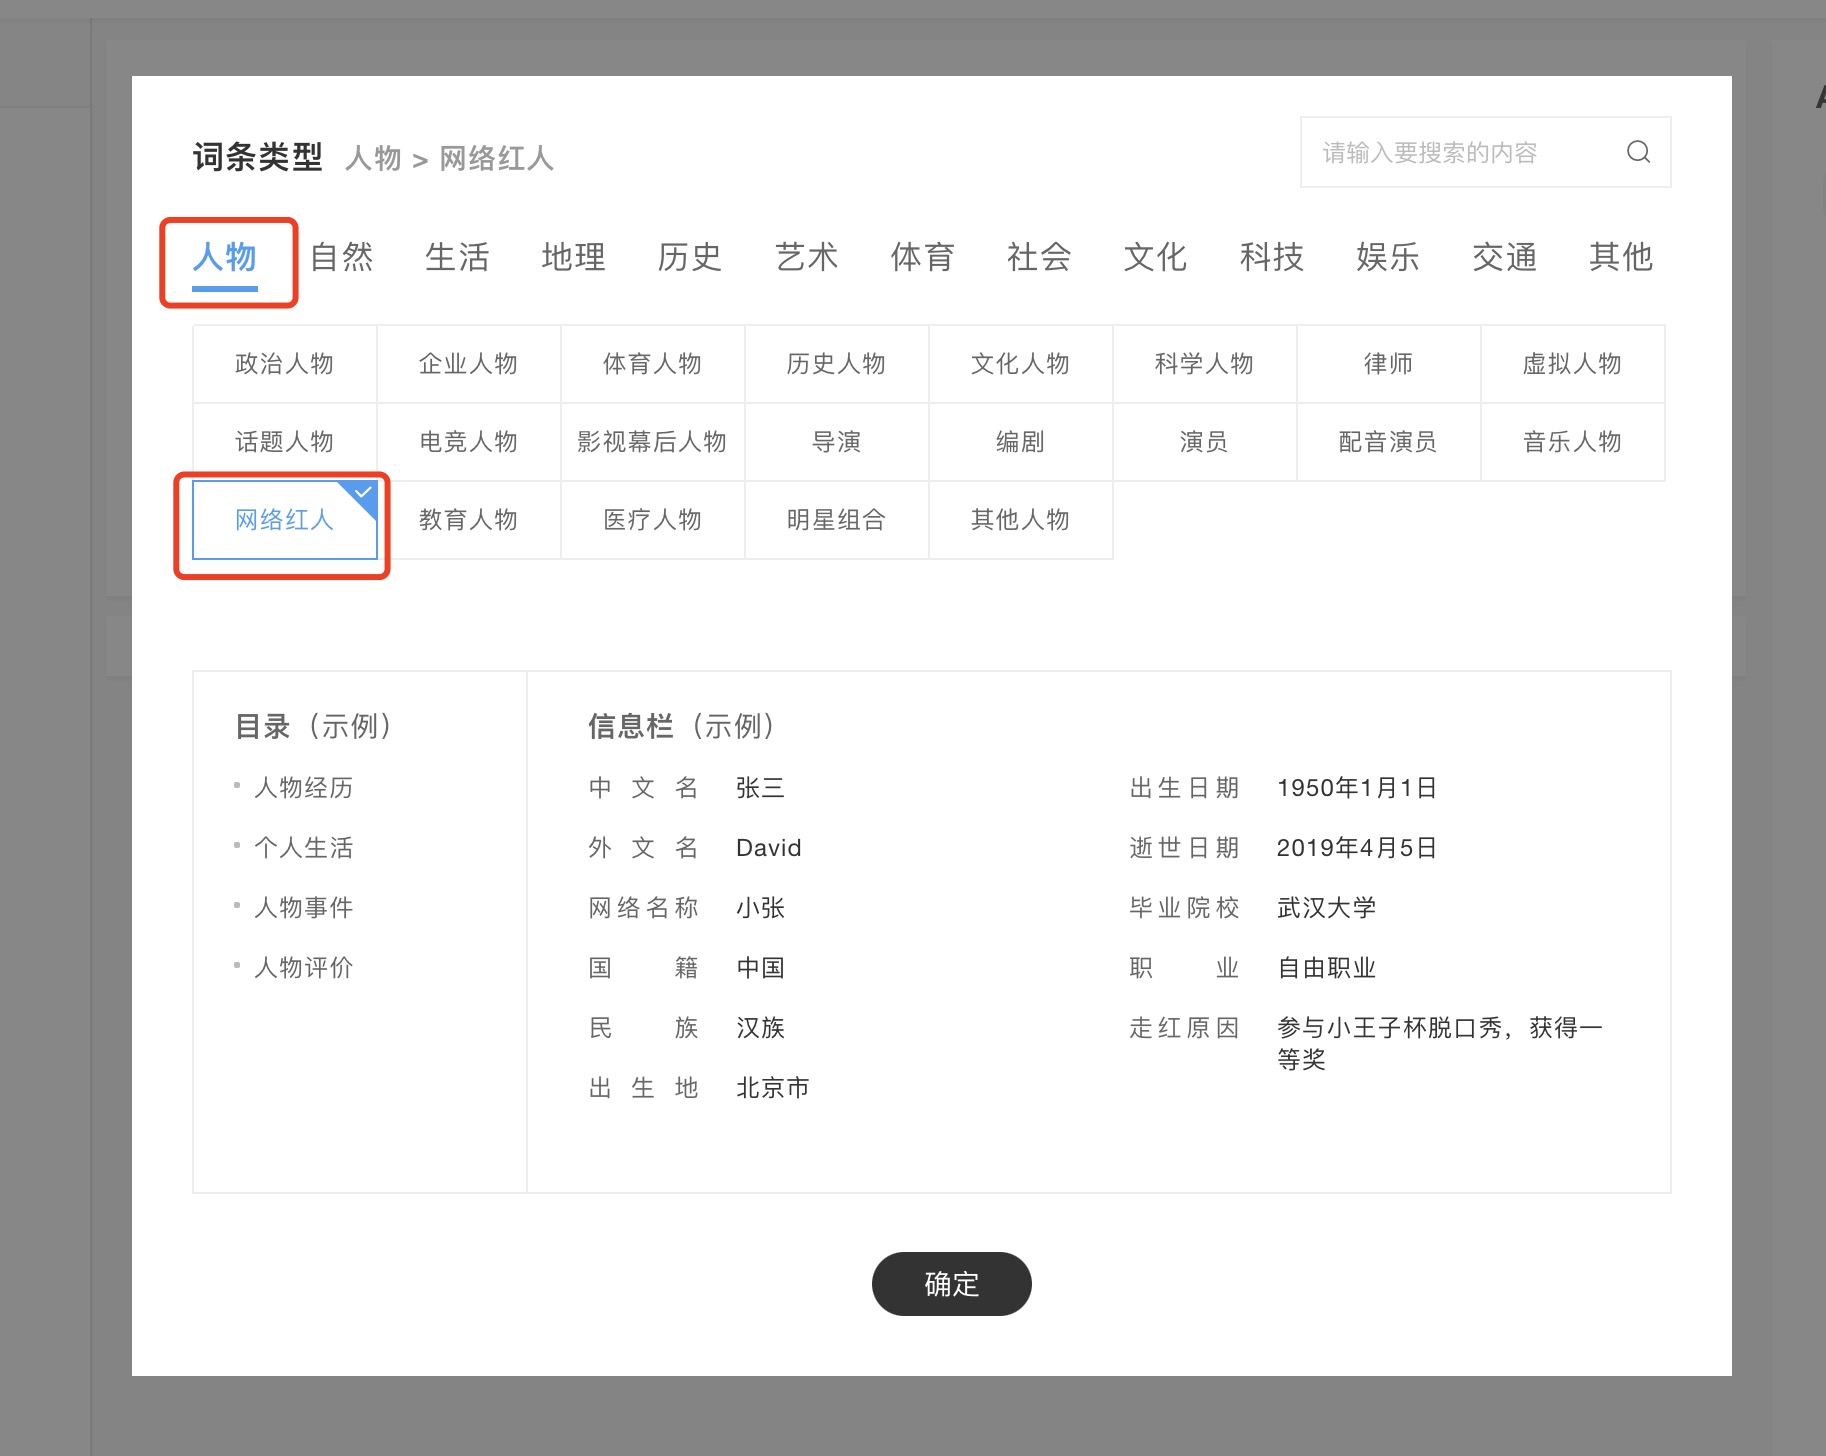
Task: Click the 个人生活 directory entry
Action: [x=304, y=848]
